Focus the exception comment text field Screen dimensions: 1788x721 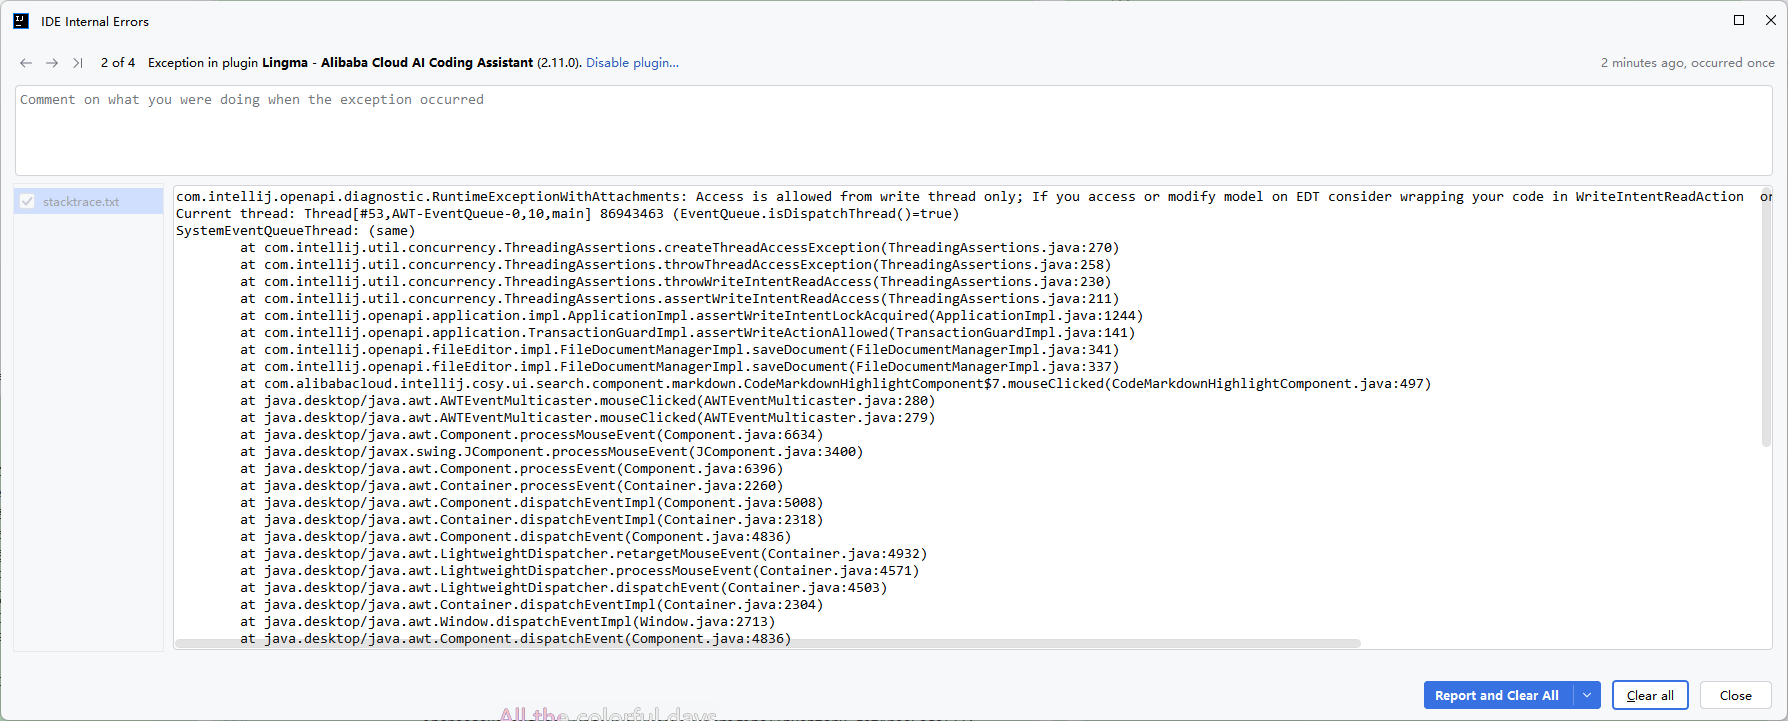(x=893, y=130)
